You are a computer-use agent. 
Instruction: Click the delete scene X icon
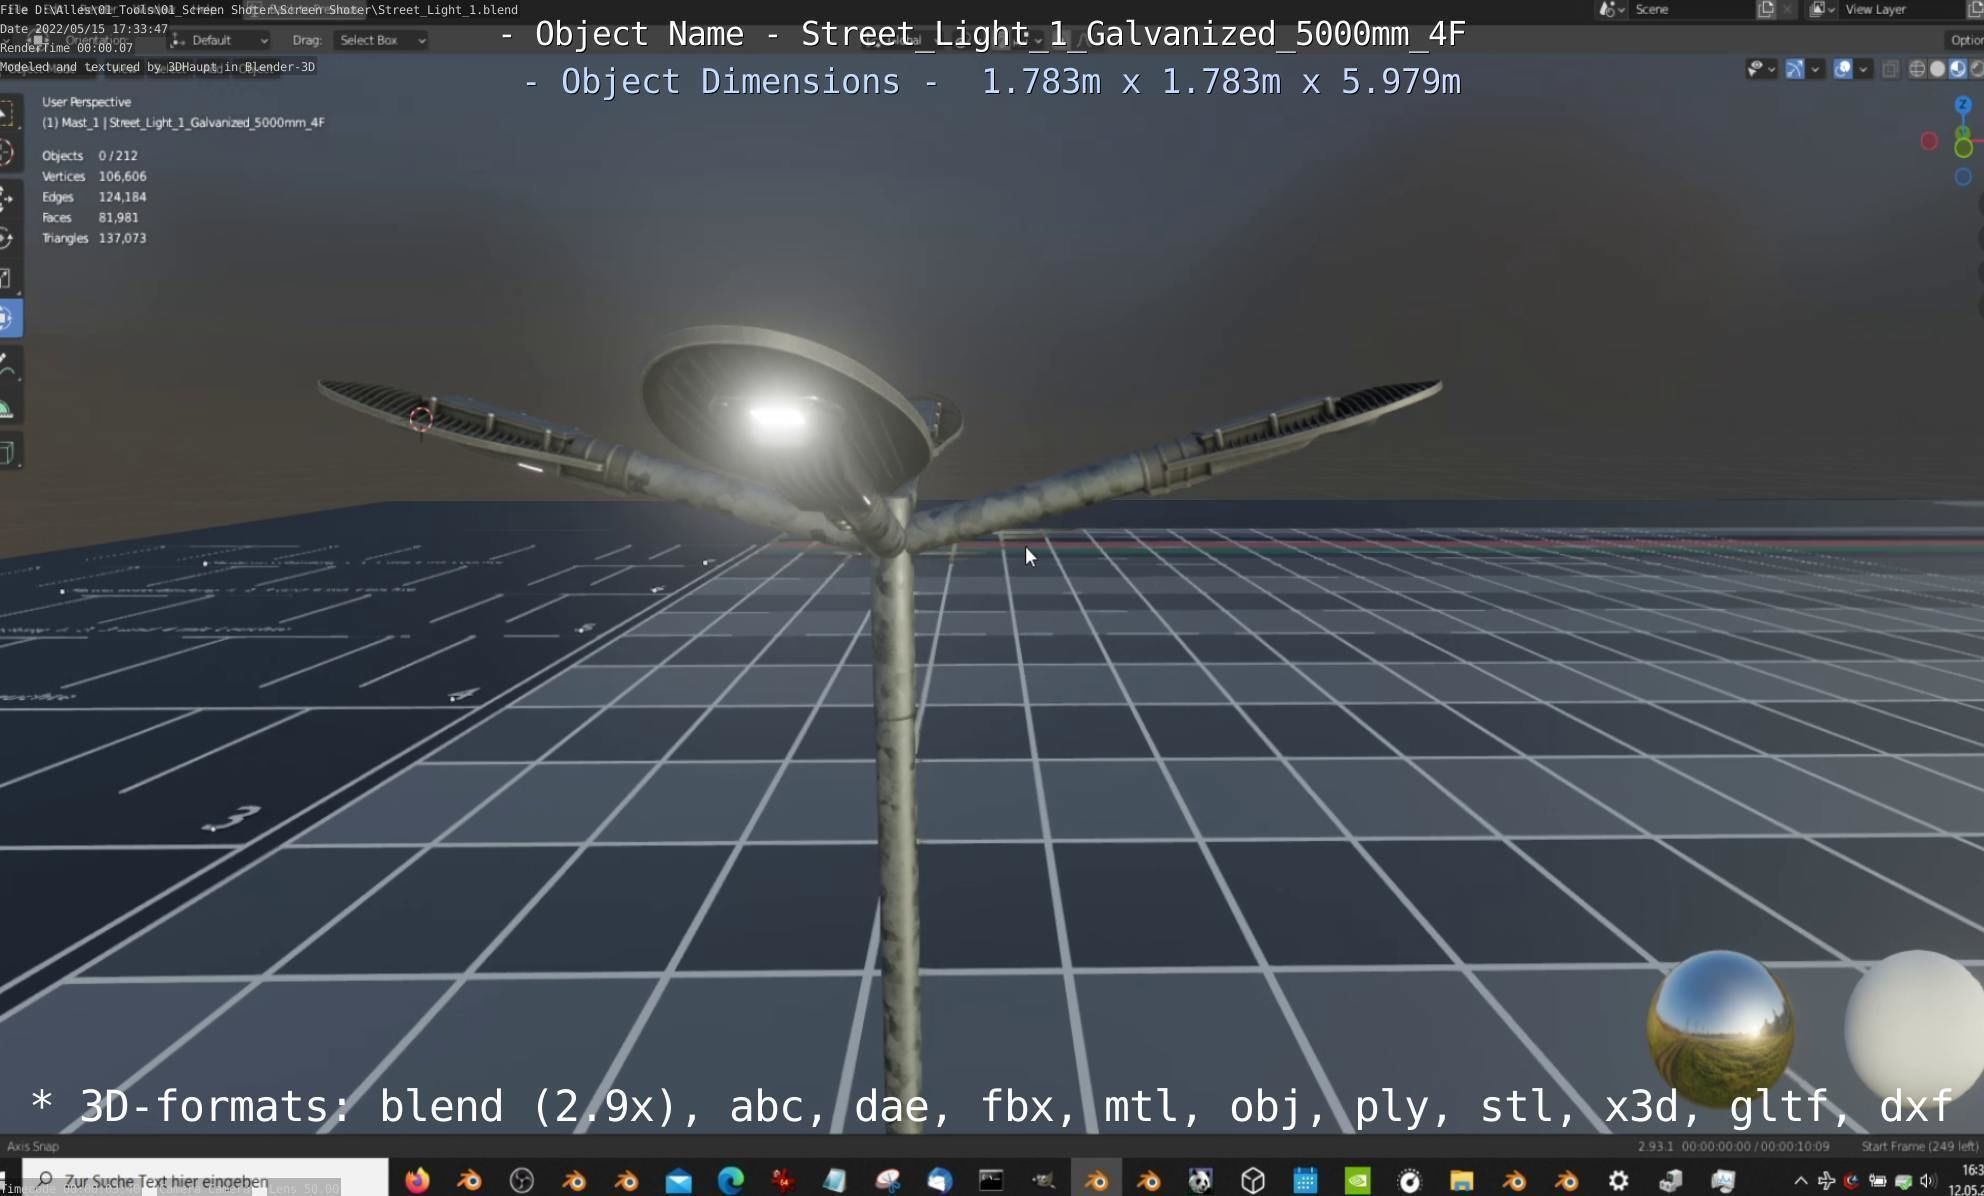coord(1787,9)
